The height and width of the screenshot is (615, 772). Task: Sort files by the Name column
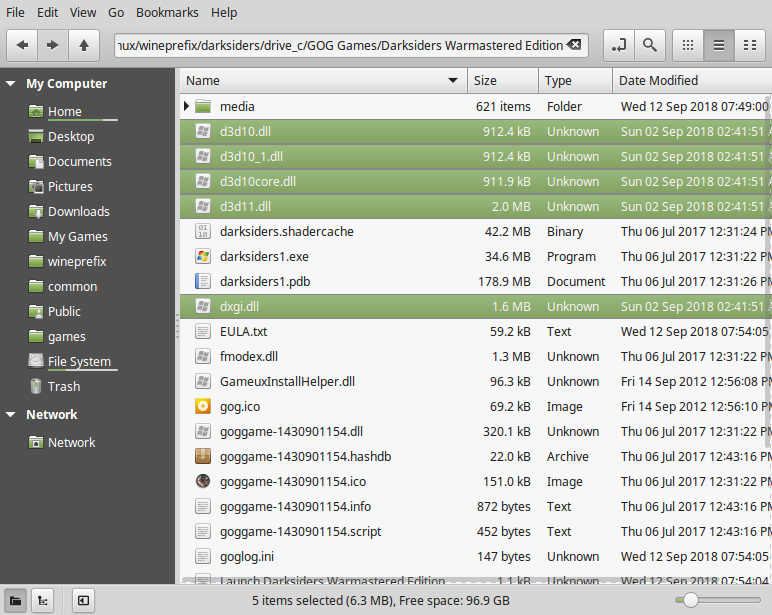coord(323,81)
